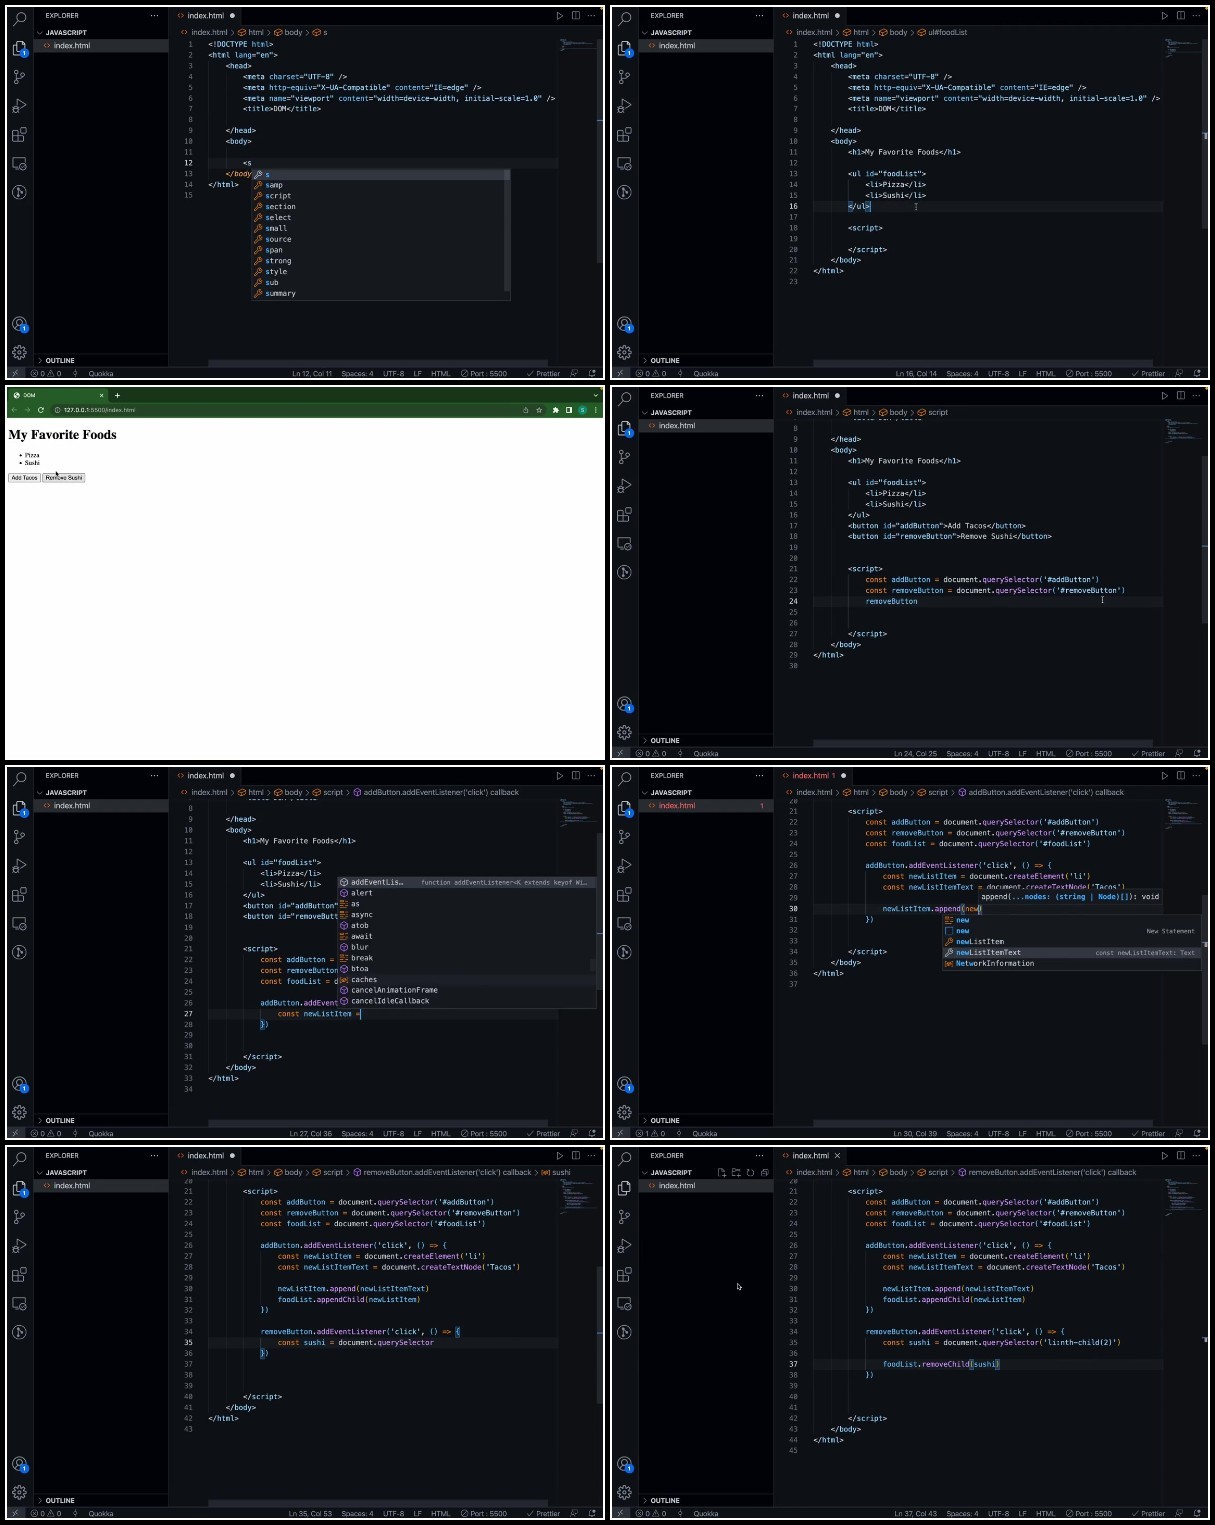Open Explorer icon in the window at Ln 35, Col 53
Image resolution: width=1215 pixels, height=1525 pixels.
(19, 1188)
